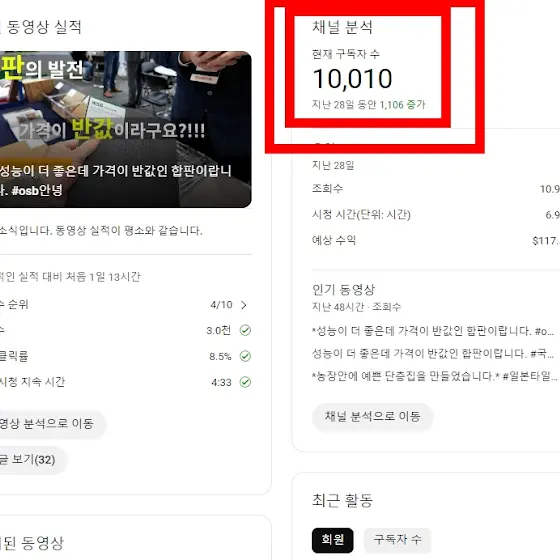Open the latest video thumbnail
The width and height of the screenshot is (560, 560).
[125, 129]
